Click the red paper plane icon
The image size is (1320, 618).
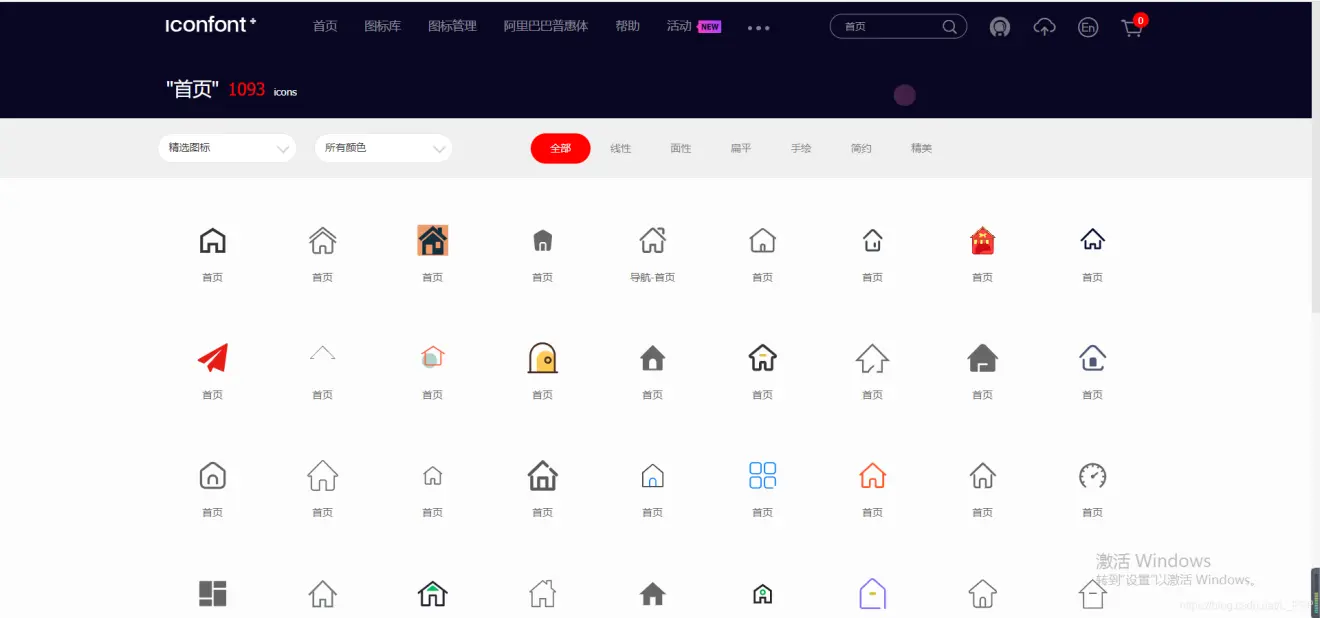click(212, 358)
